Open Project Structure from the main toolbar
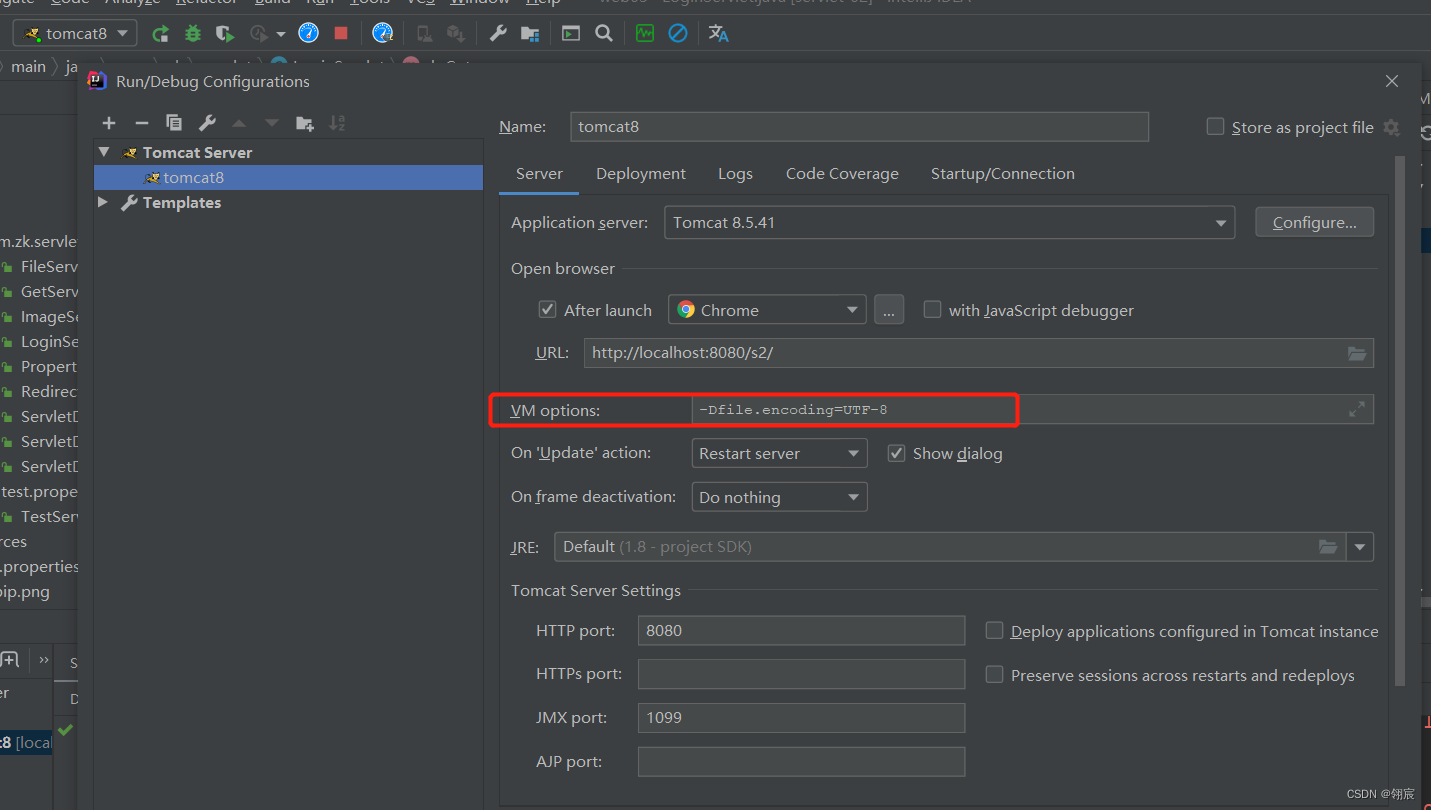This screenshot has height=810, width=1431. pyautogui.click(x=531, y=34)
